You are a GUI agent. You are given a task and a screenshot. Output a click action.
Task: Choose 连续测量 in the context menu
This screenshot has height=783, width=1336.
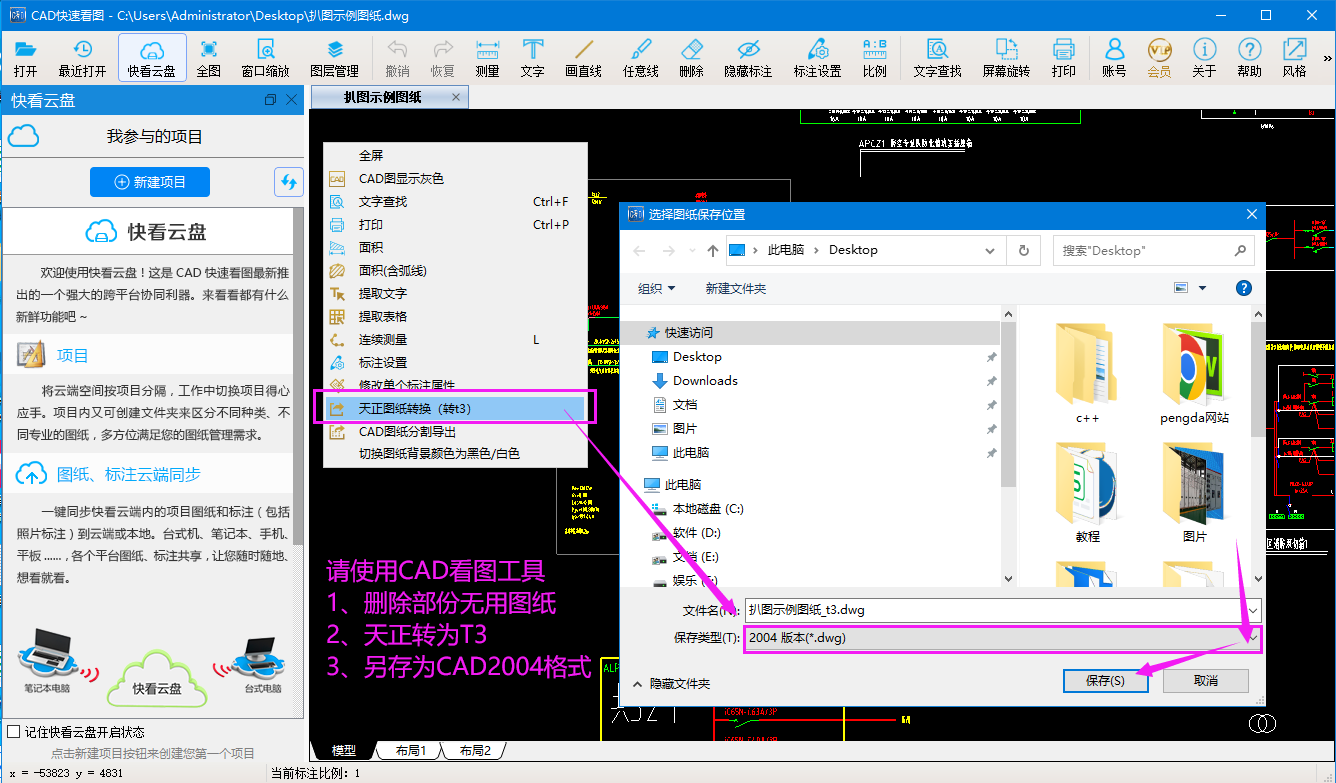(x=455, y=339)
